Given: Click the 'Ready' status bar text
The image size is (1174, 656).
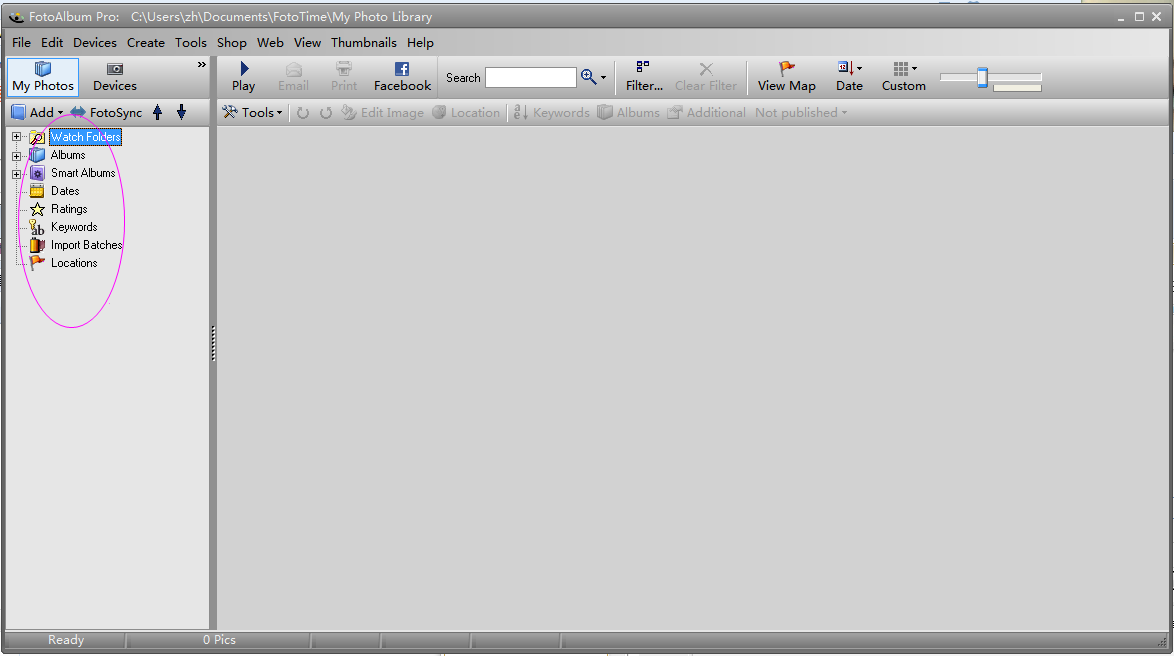Looking at the screenshot, I should tap(66, 640).
